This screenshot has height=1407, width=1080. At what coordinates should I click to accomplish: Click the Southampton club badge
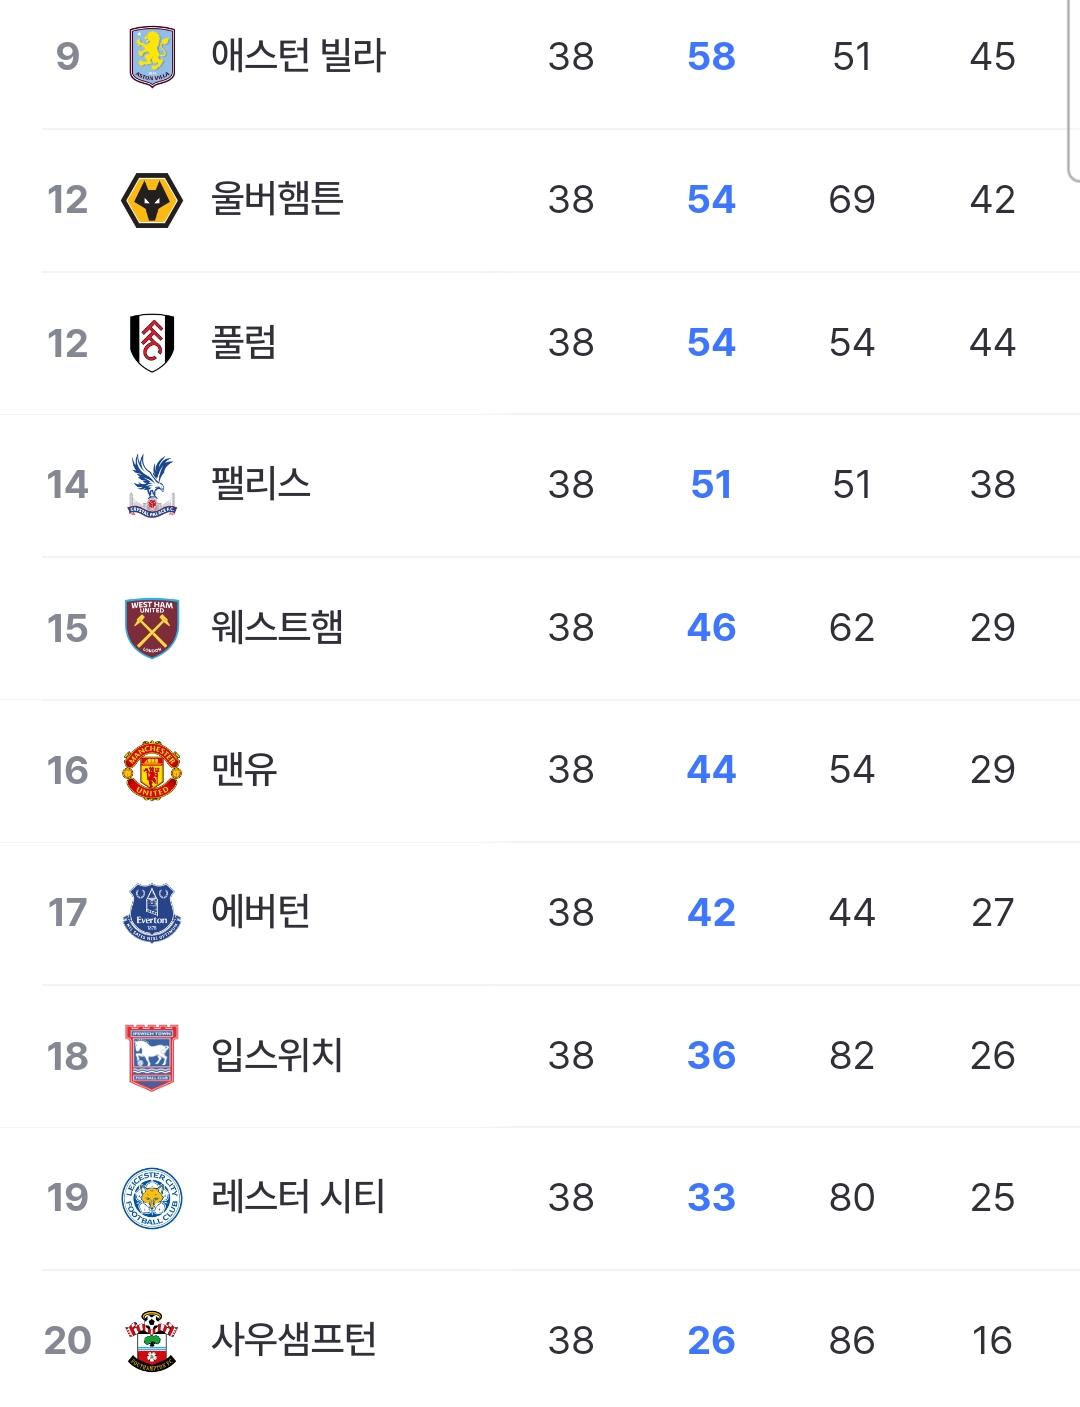pyautogui.click(x=151, y=1340)
